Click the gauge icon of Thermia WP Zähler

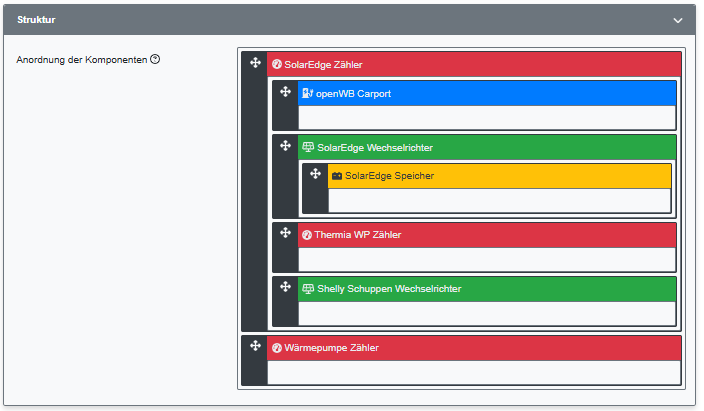coord(307,234)
